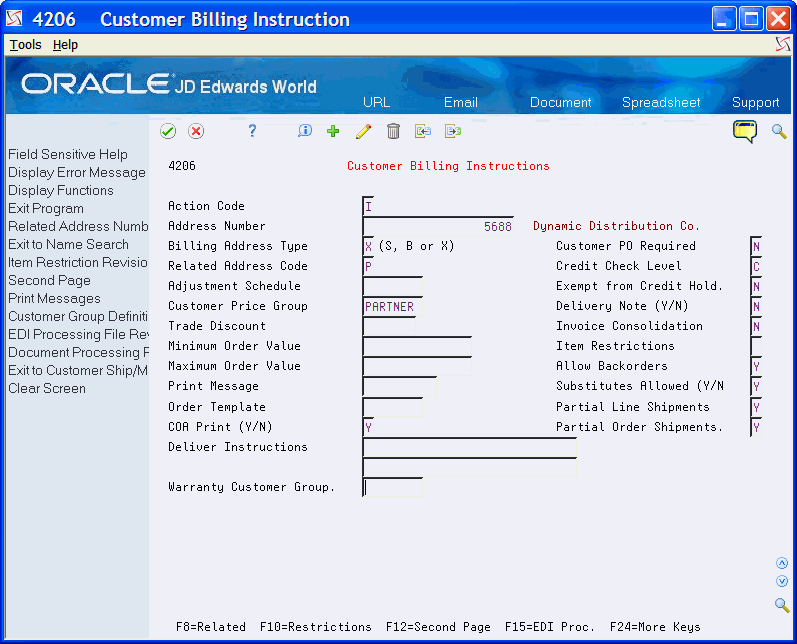Select Second Page in the sidebar

[49, 280]
